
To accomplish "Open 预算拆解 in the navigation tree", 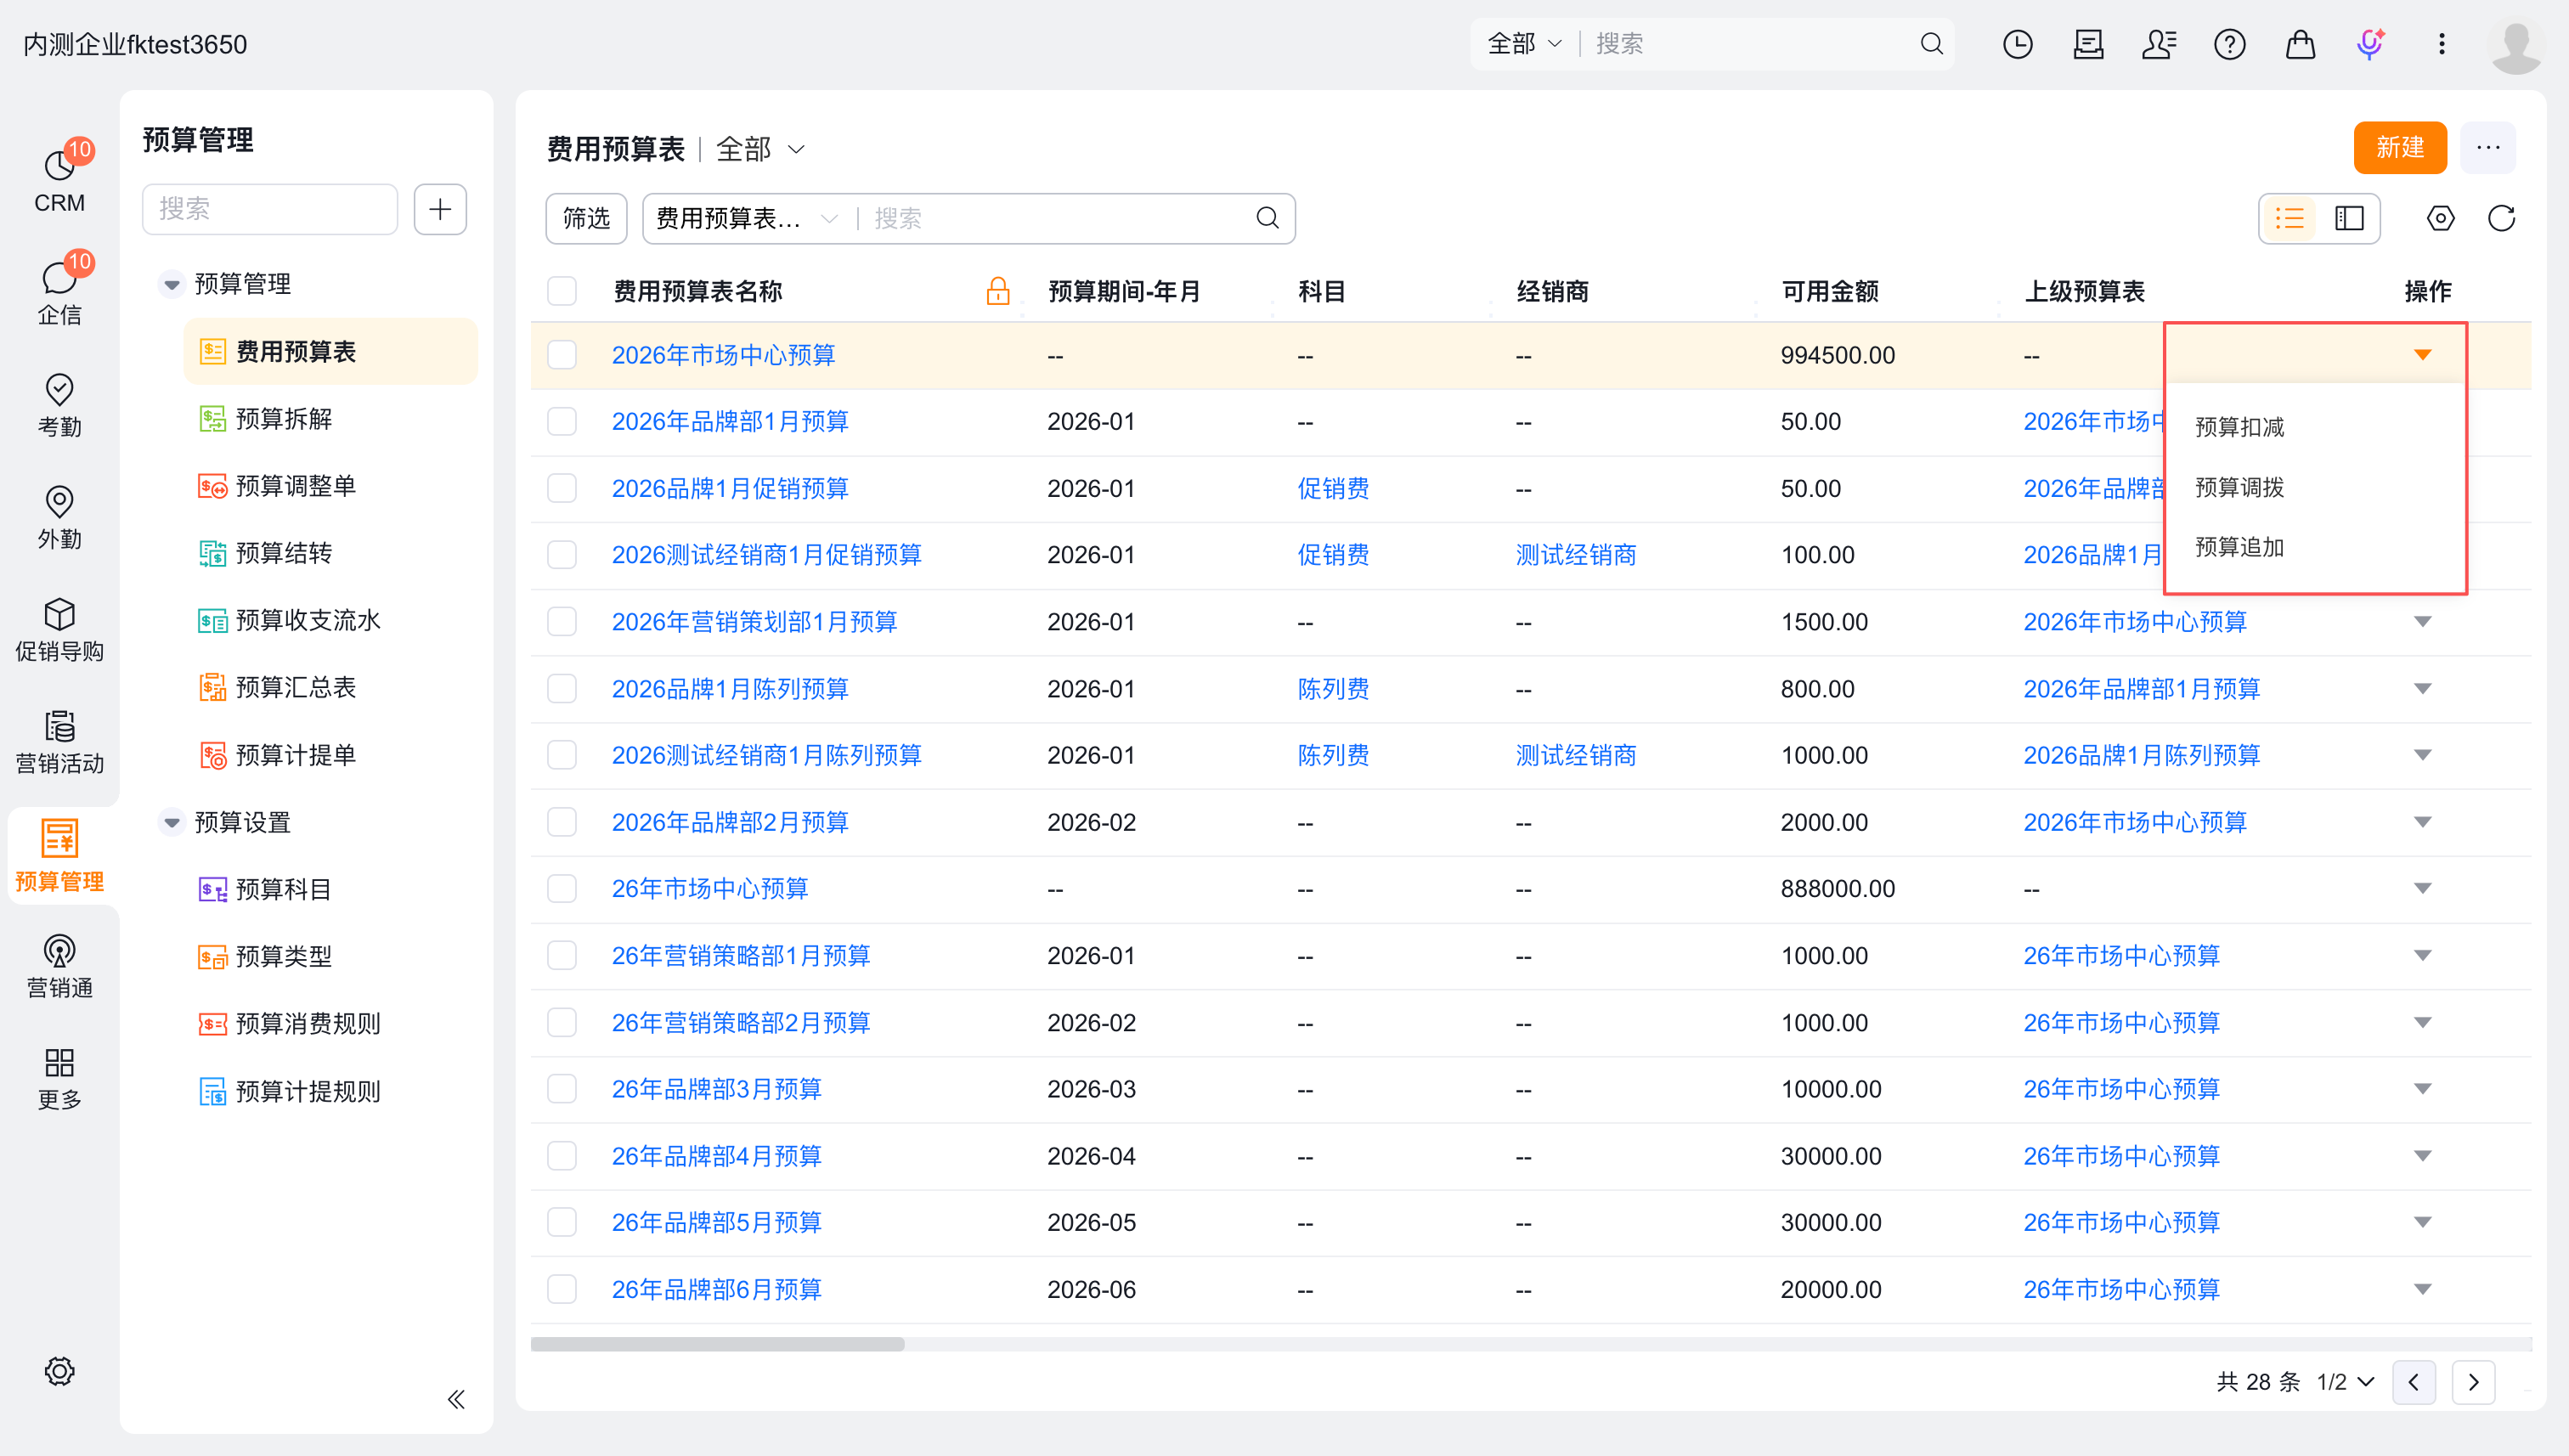I will (283, 419).
